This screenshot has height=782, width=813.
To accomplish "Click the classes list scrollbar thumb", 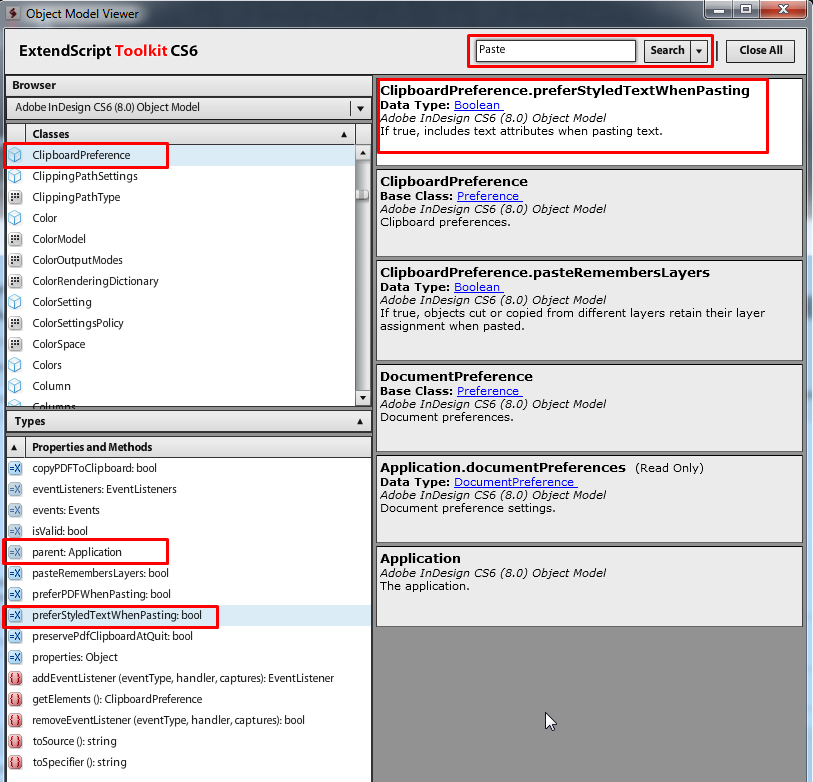I will tap(362, 194).
